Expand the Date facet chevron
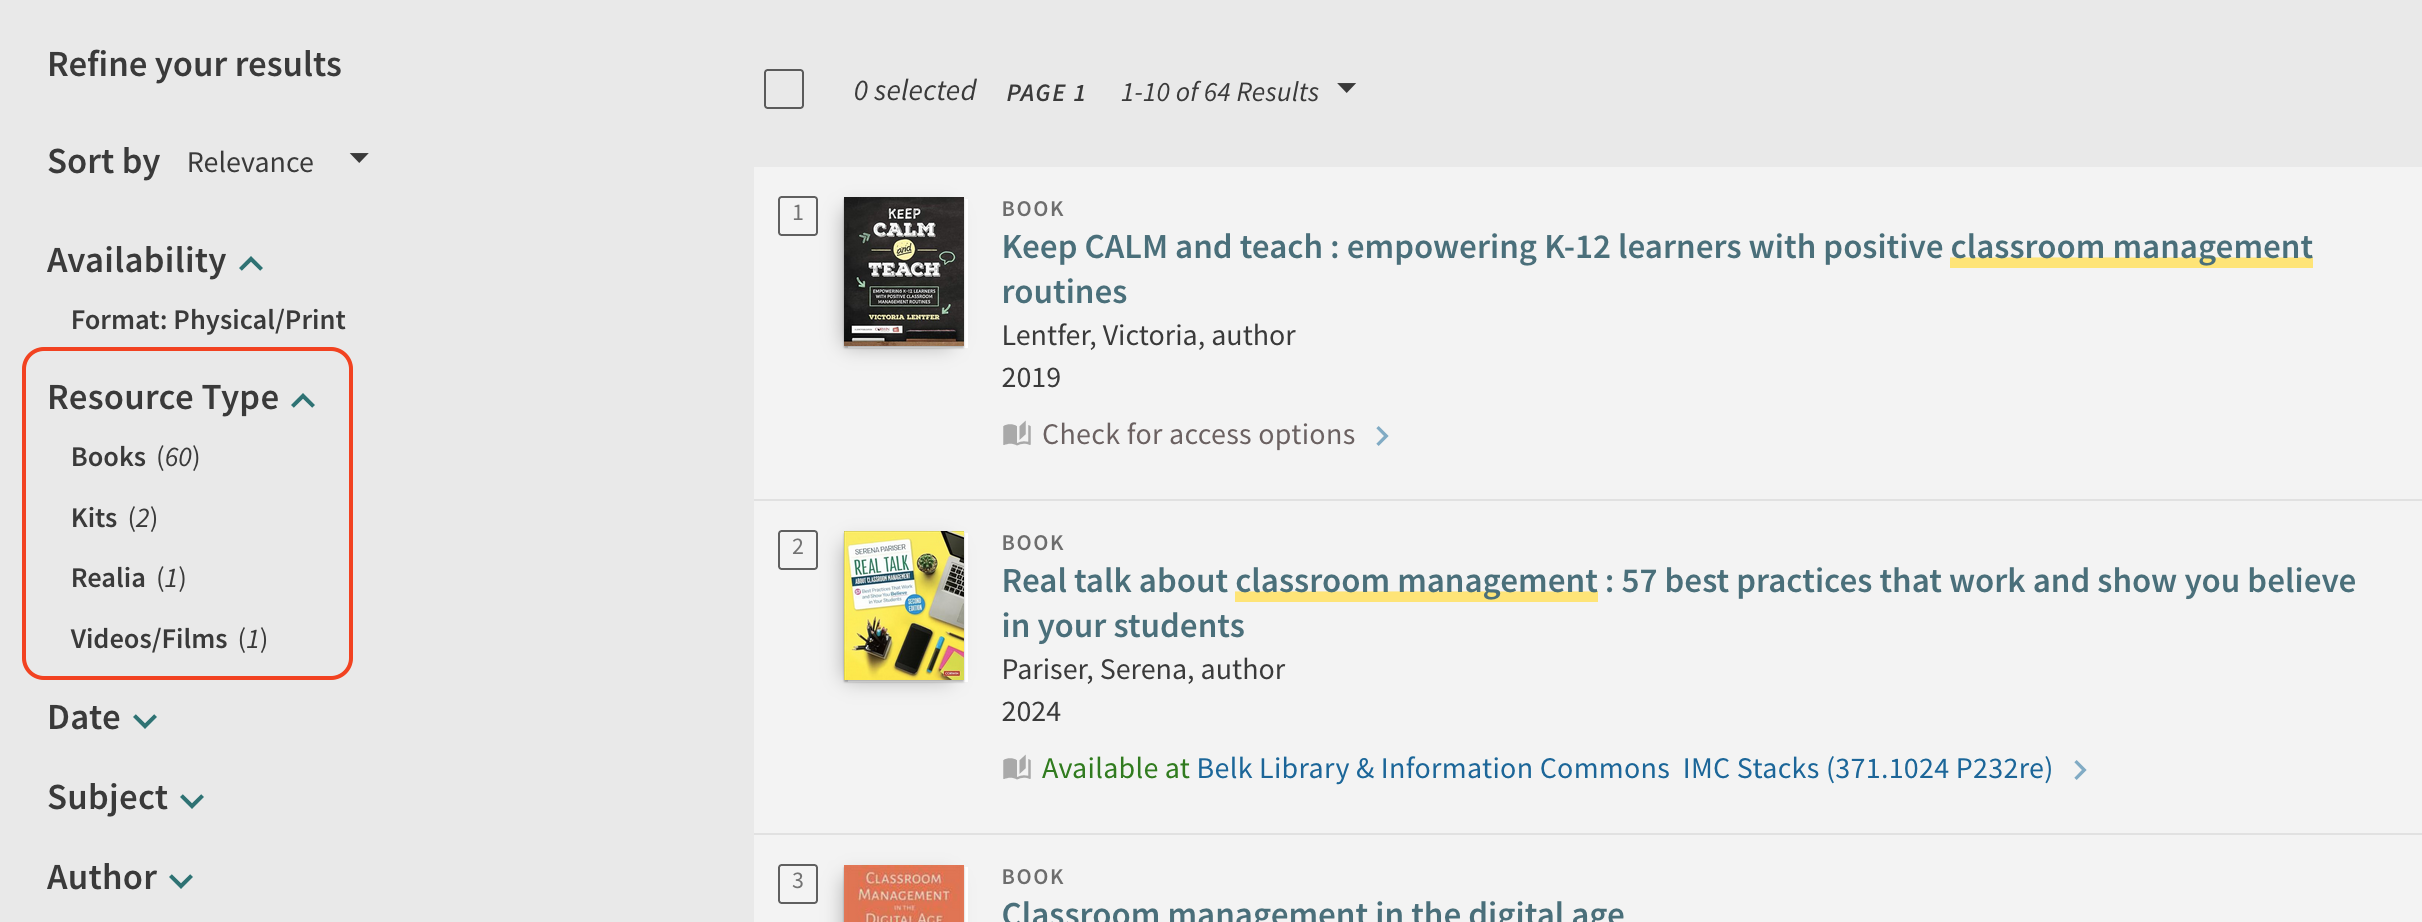This screenshot has height=922, width=2422. (145, 721)
